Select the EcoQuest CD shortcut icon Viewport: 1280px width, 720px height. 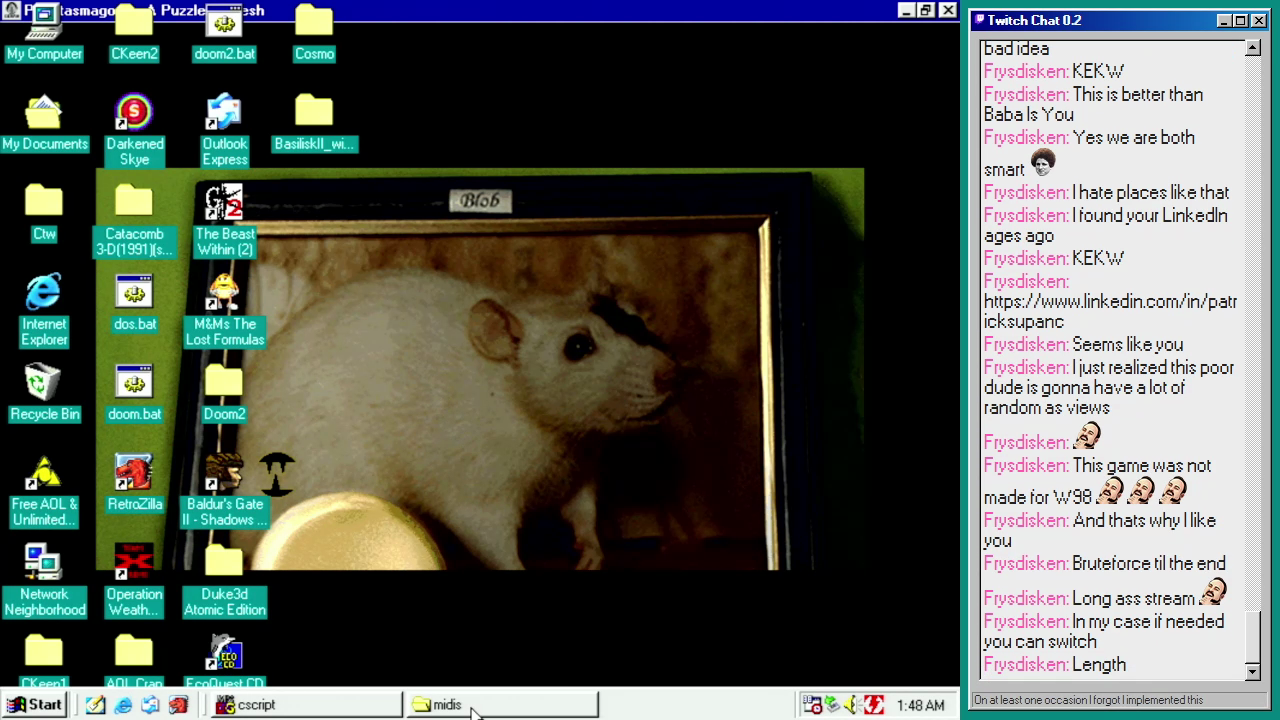[x=224, y=662]
